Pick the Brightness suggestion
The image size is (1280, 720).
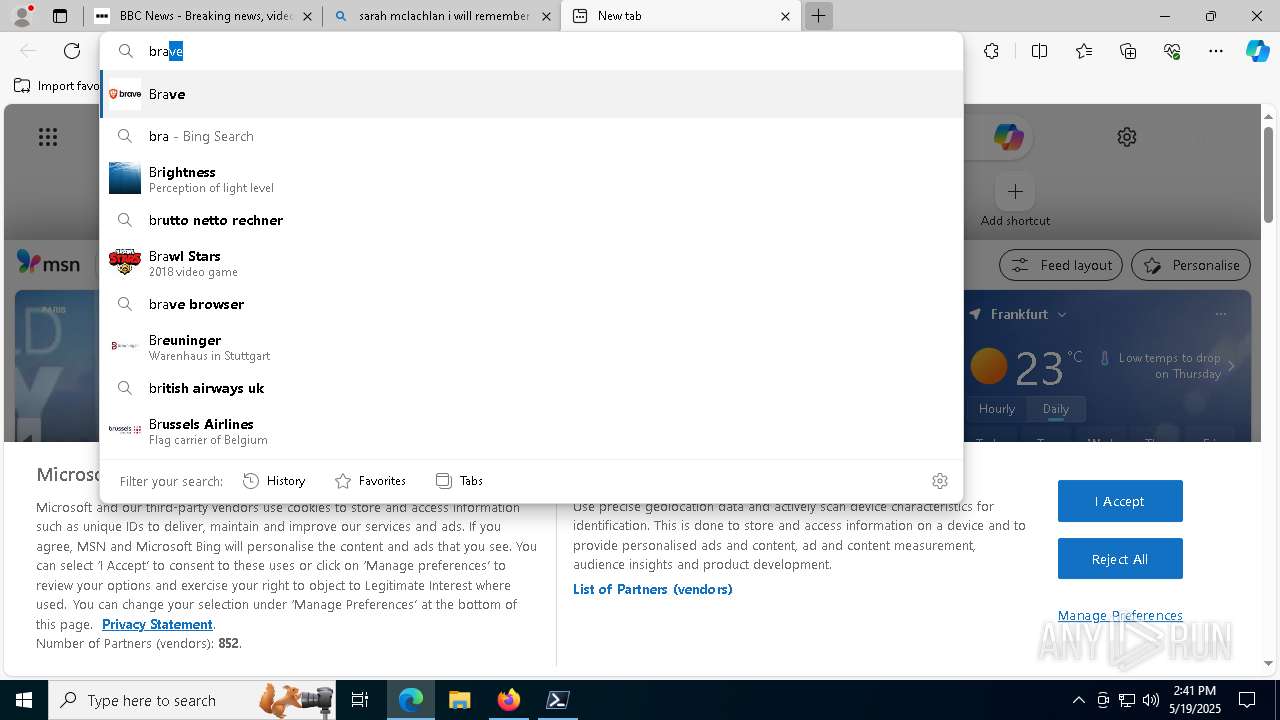click(531, 178)
